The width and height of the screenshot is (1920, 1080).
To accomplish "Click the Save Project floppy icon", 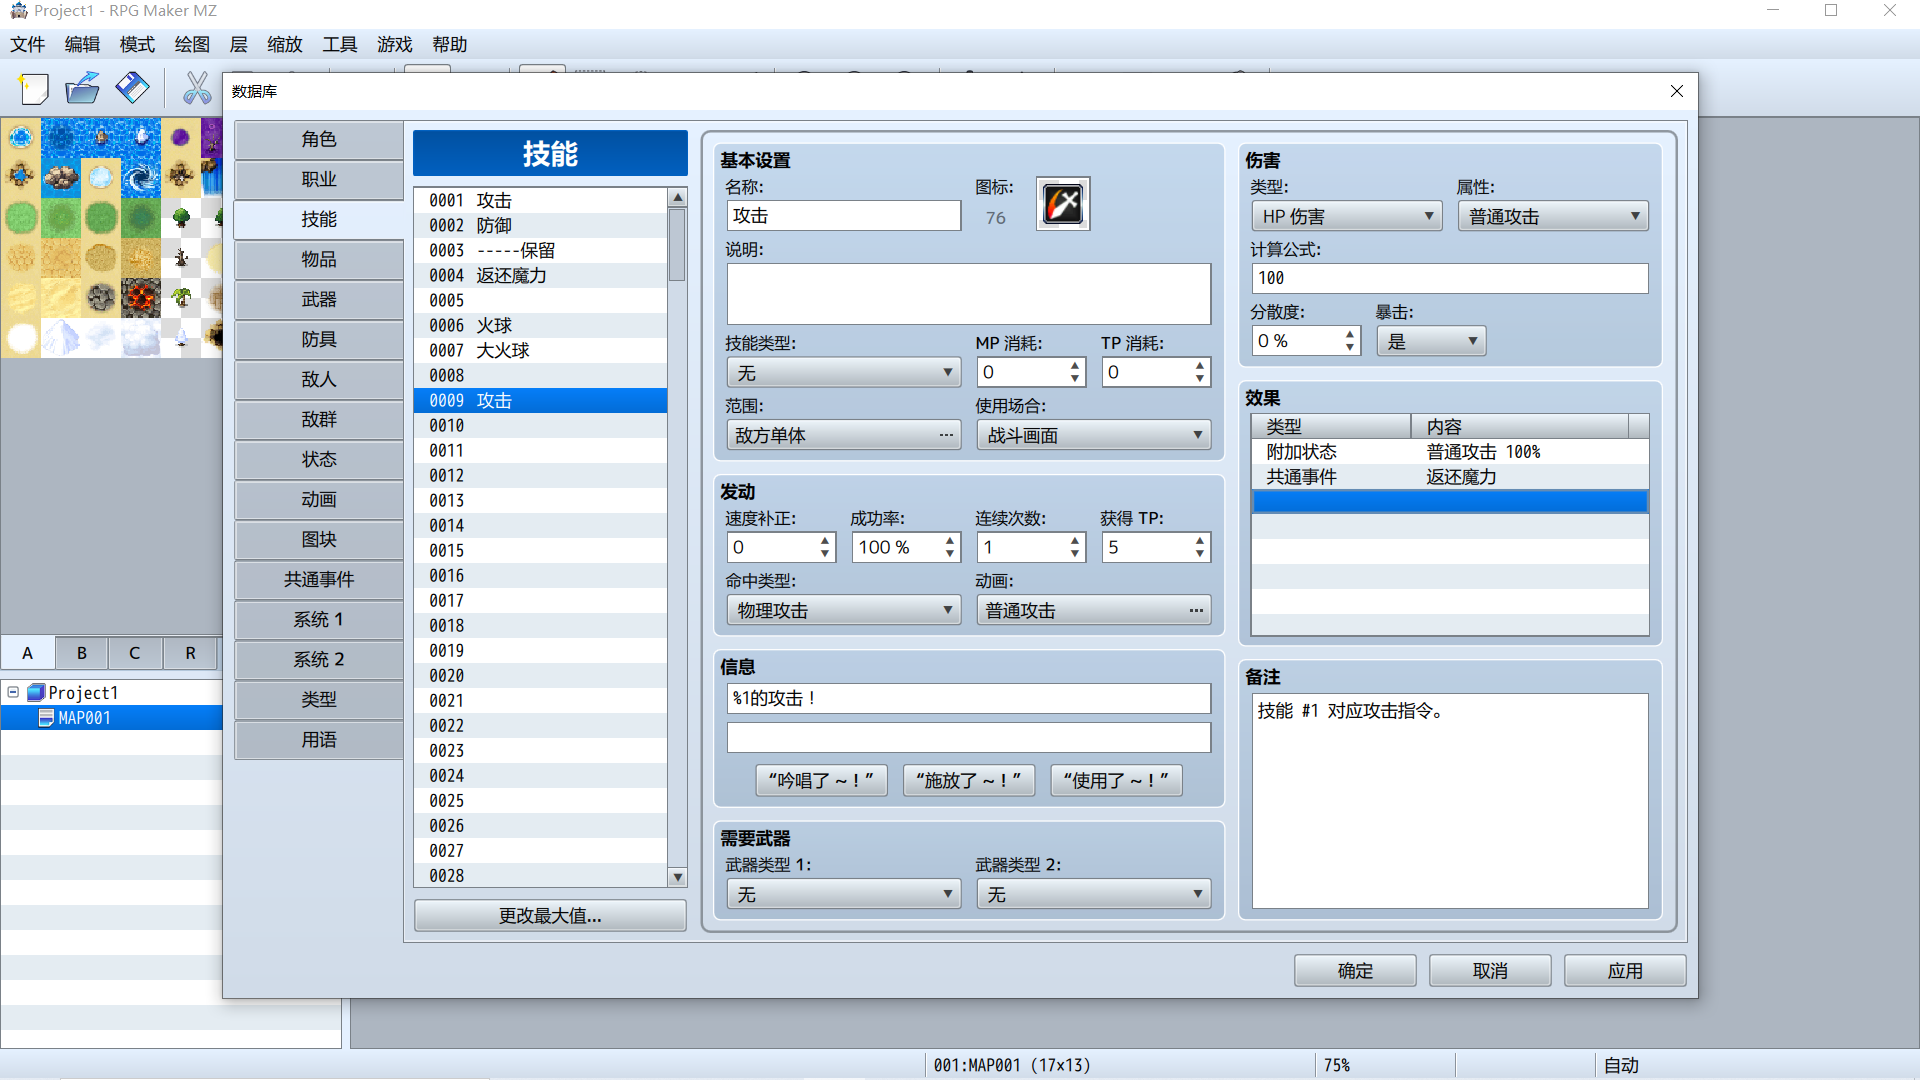I will coord(132,89).
